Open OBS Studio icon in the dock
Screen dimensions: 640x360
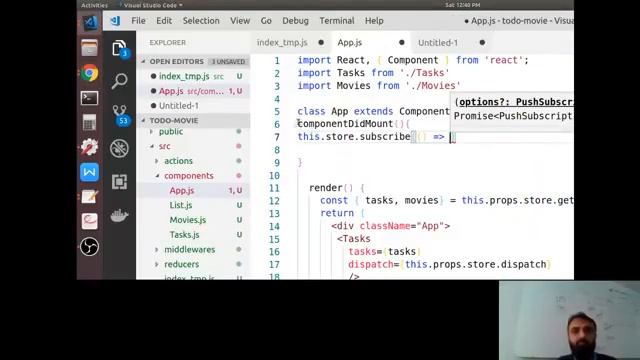tap(89, 247)
